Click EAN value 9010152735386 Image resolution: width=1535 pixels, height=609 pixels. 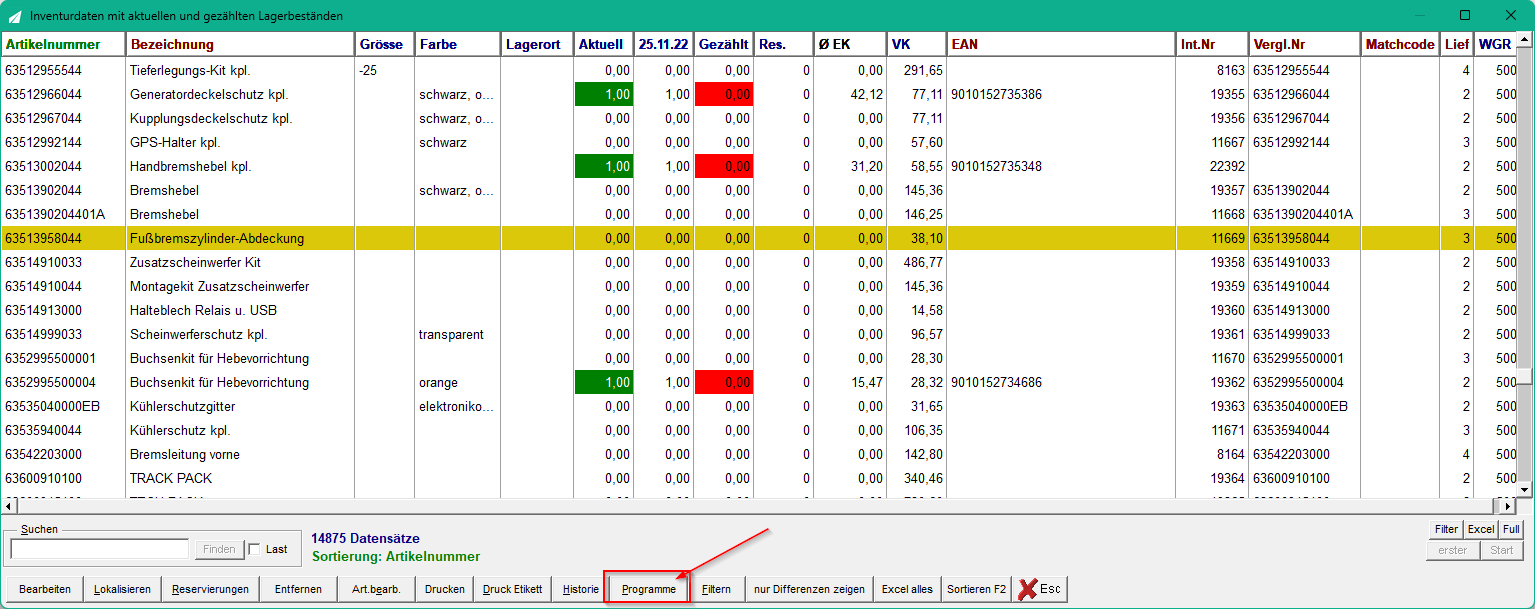(997, 94)
